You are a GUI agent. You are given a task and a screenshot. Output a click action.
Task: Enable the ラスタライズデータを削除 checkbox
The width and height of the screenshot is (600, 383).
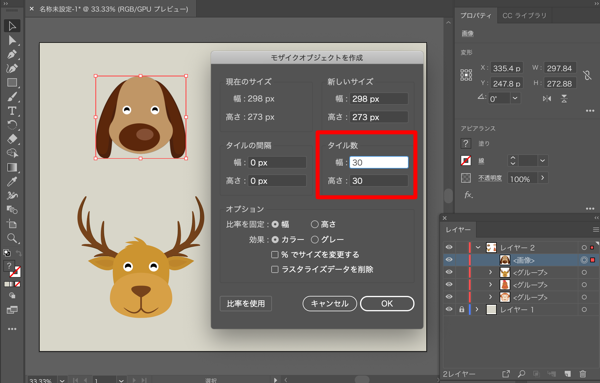click(x=275, y=269)
